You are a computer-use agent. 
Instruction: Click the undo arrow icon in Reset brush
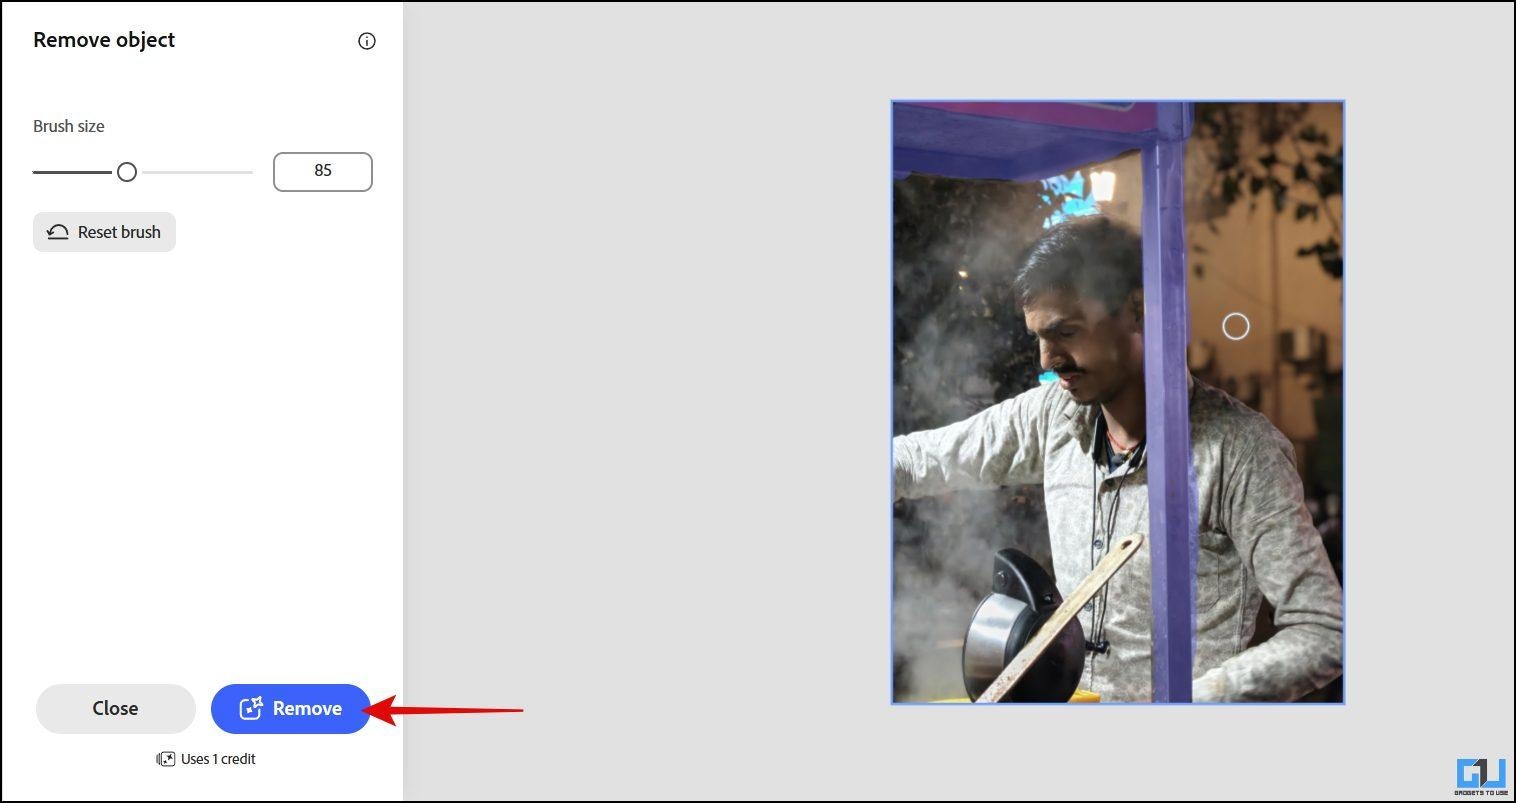(x=58, y=232)
